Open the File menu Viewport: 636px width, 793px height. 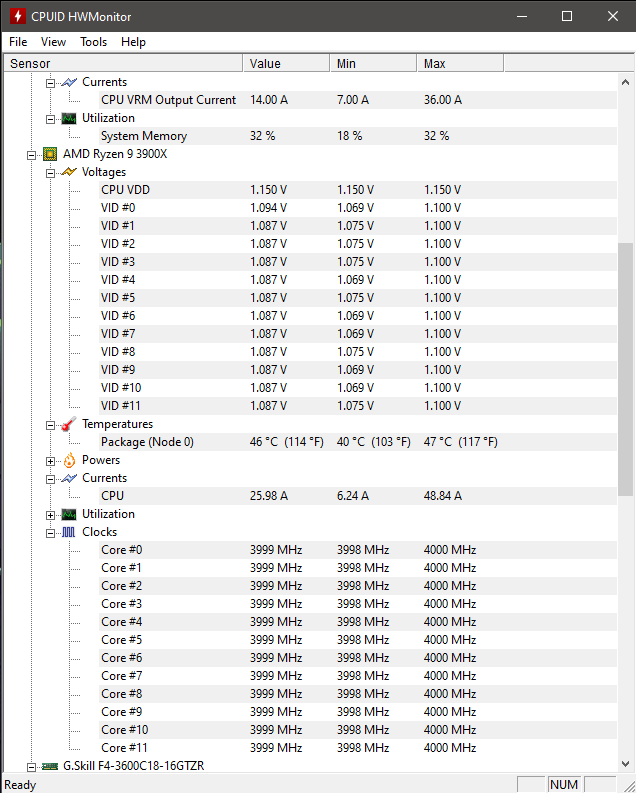coord(18,42)
